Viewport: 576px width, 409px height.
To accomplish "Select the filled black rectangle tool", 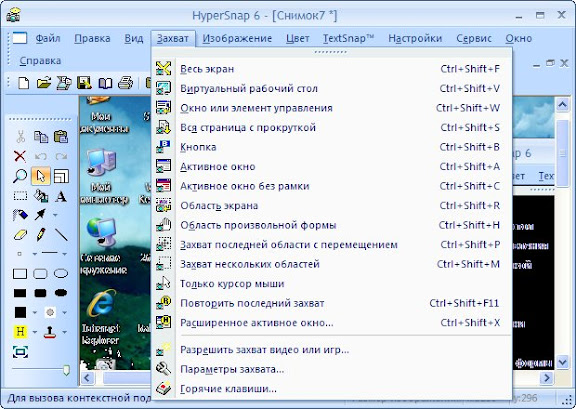I will [x=20, y=293].
